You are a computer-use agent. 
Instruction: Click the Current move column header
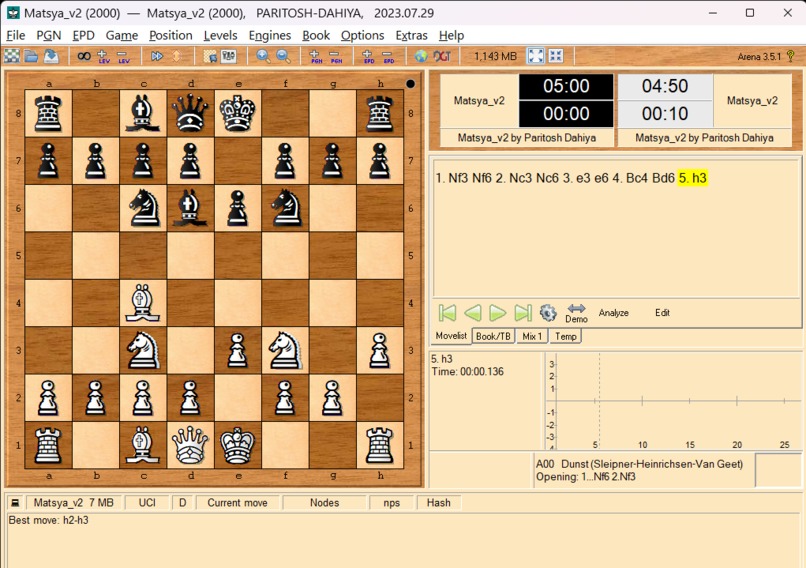click(x=237, y=503)
